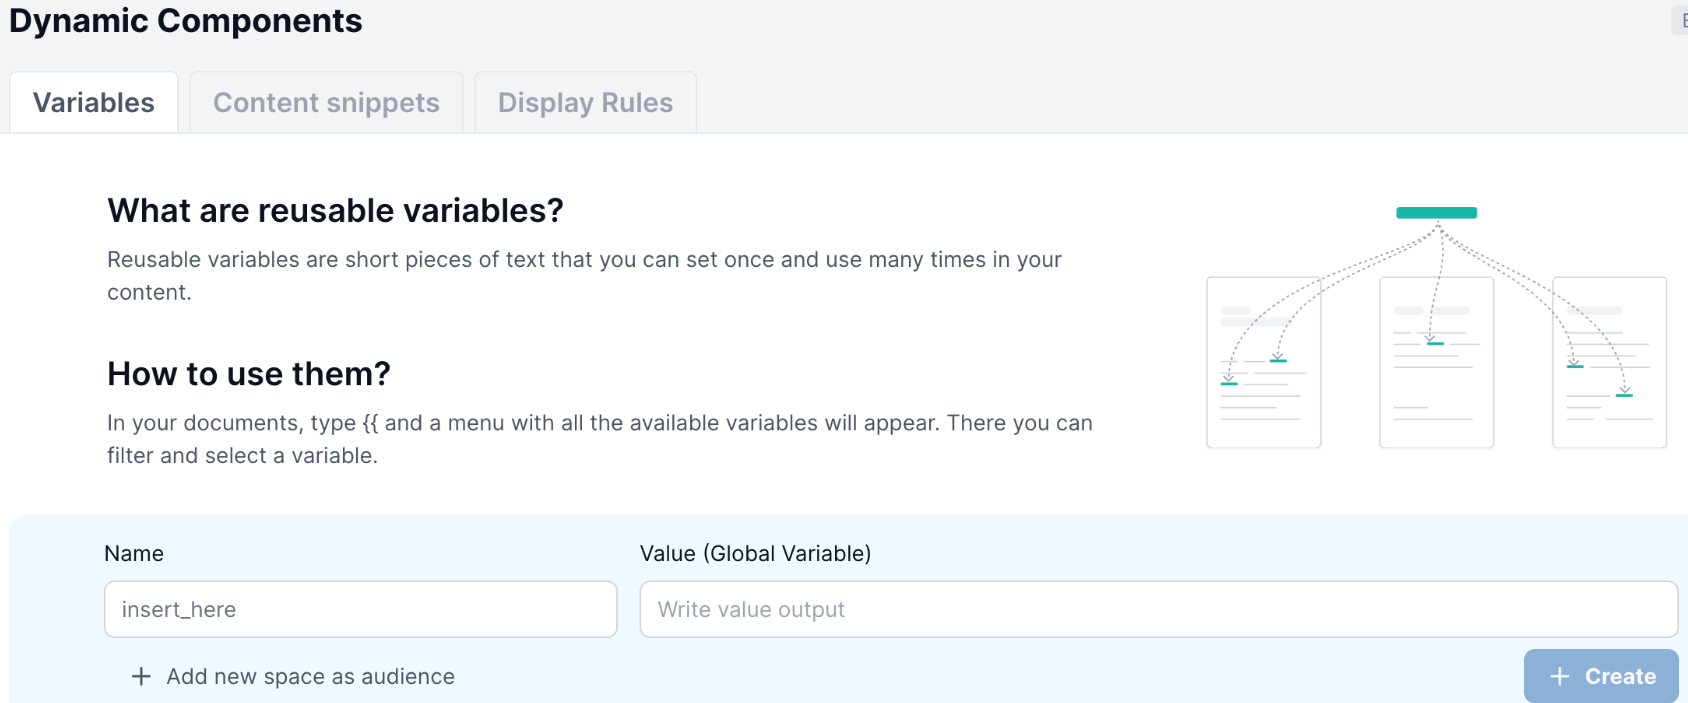The height and width of the screenshot is (703, 1688).
Task: Open the Content snippets tab
Action: click(326, 102)
